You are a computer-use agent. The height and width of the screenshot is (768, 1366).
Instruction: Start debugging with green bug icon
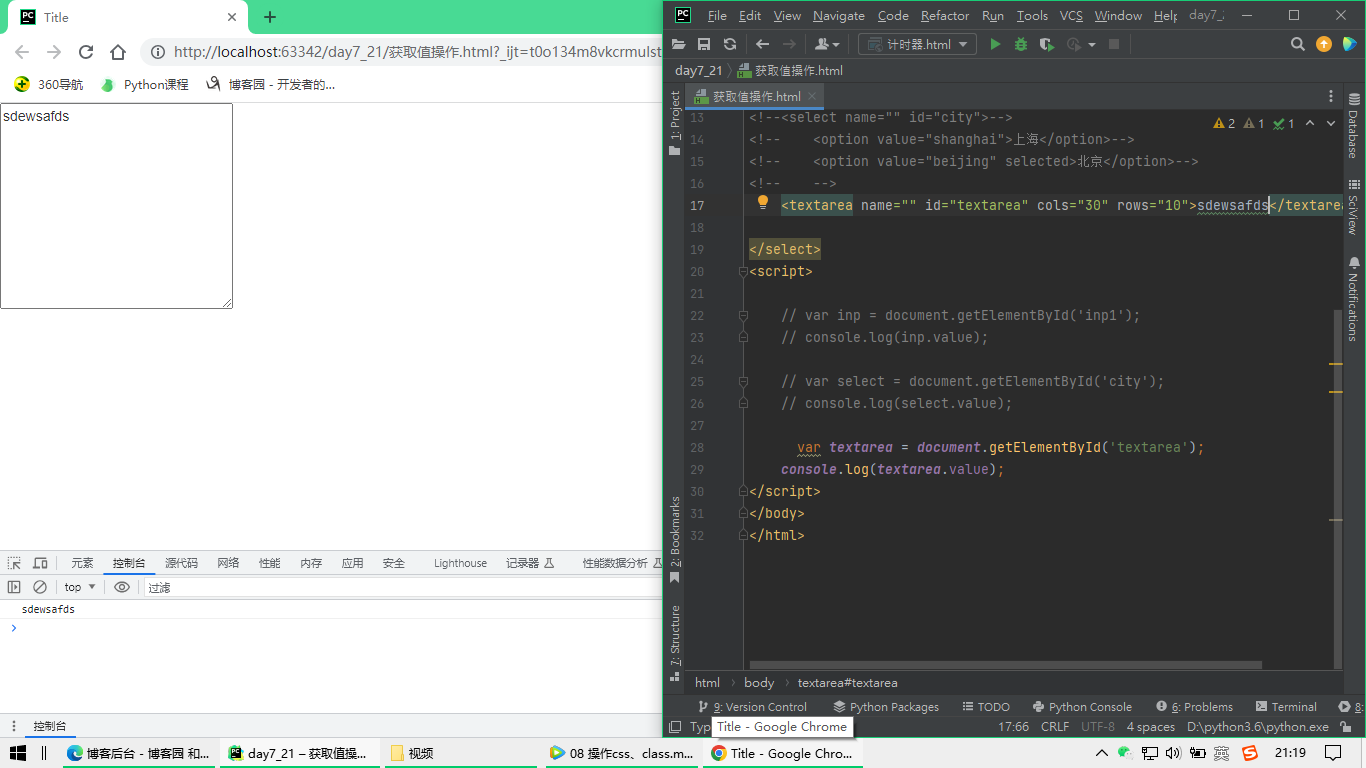click(1021, 44)
